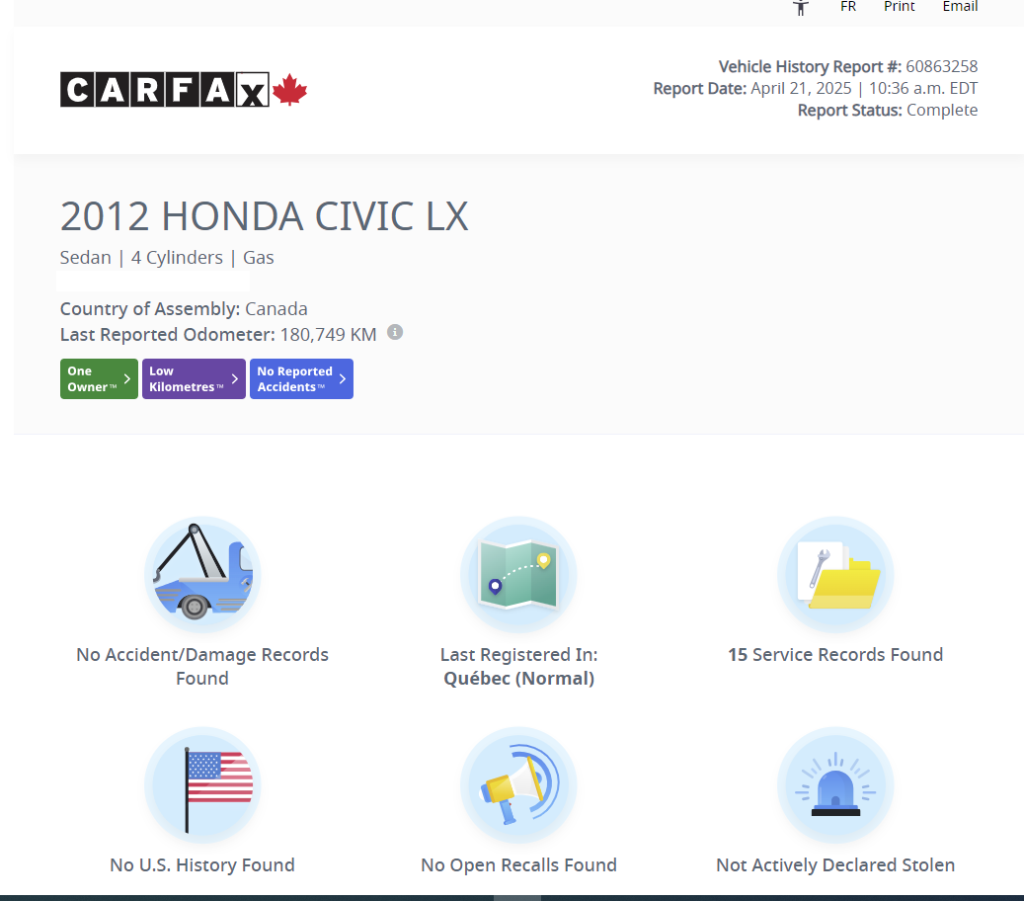This screenshot has width=1024, height=901.
Task: Open the One Owner badge
Action: click(x=99, y=379)
